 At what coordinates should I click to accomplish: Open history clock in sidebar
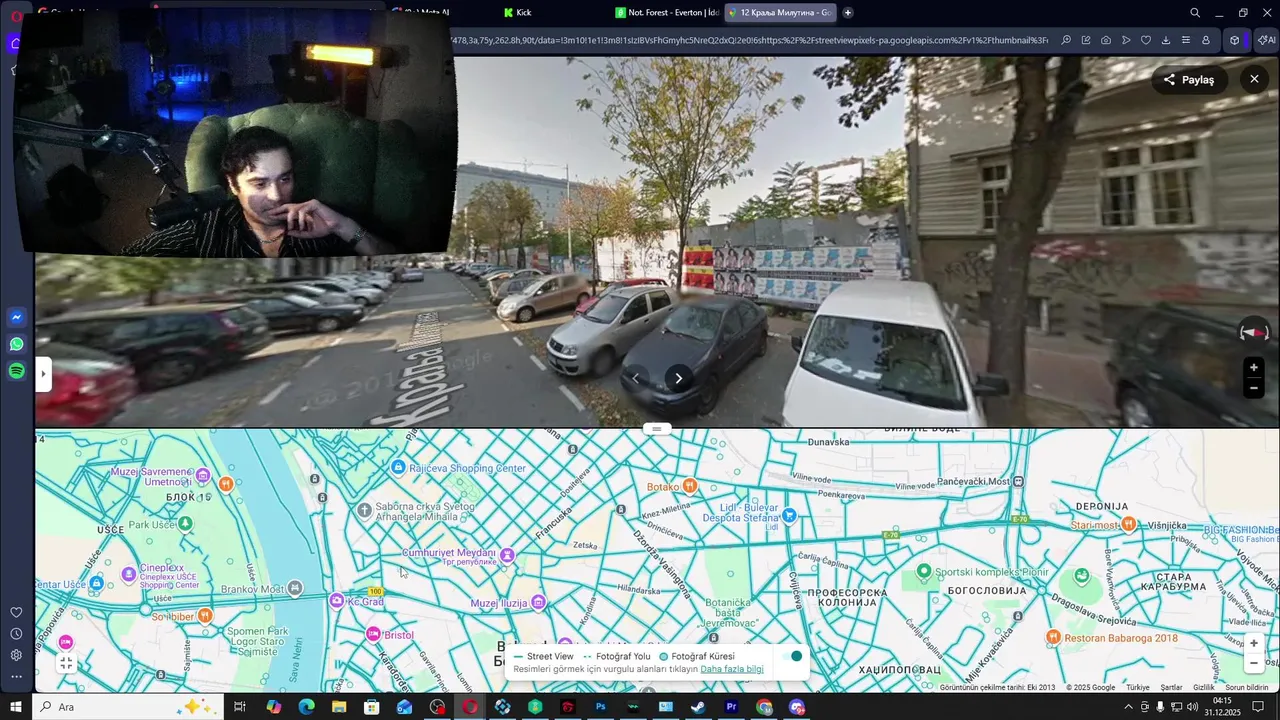tap(16, 634)
